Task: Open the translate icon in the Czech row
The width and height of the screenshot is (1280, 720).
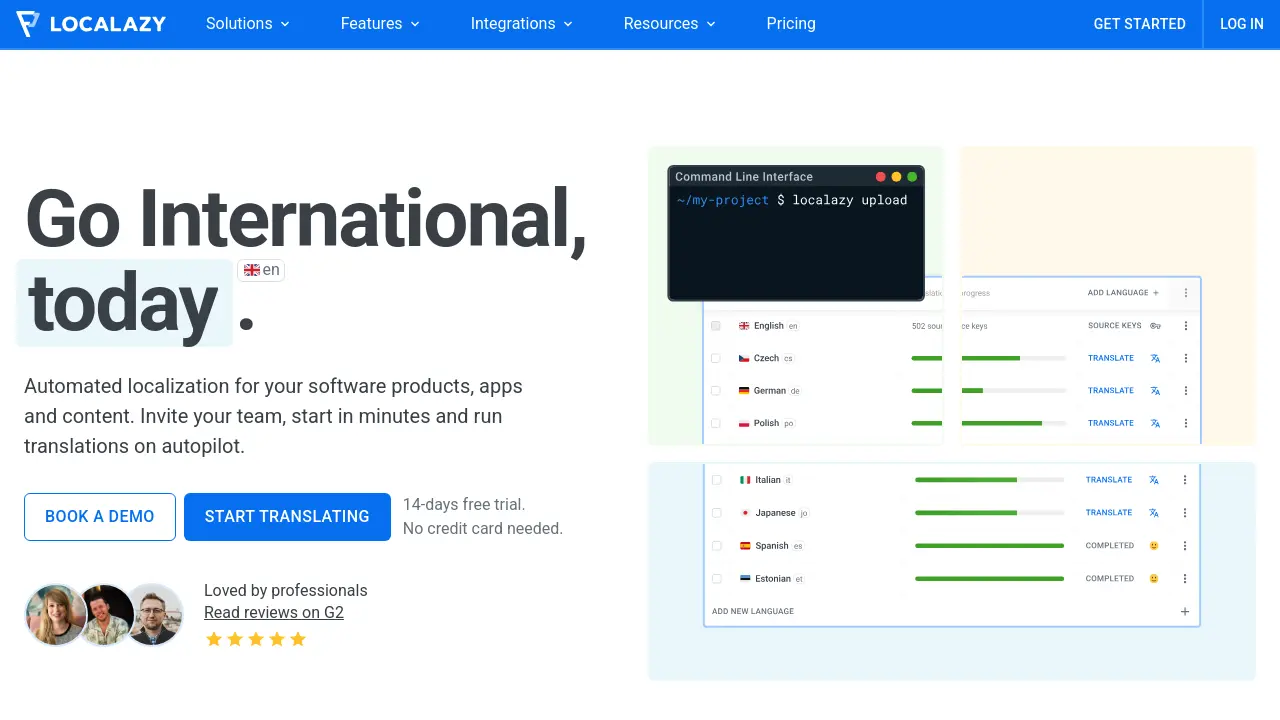Action: click(1155, 358)
